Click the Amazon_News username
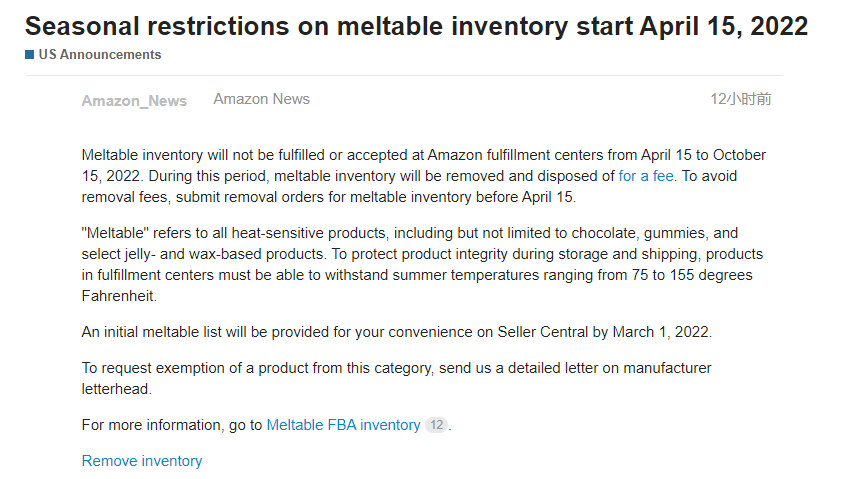 point(134,101)
